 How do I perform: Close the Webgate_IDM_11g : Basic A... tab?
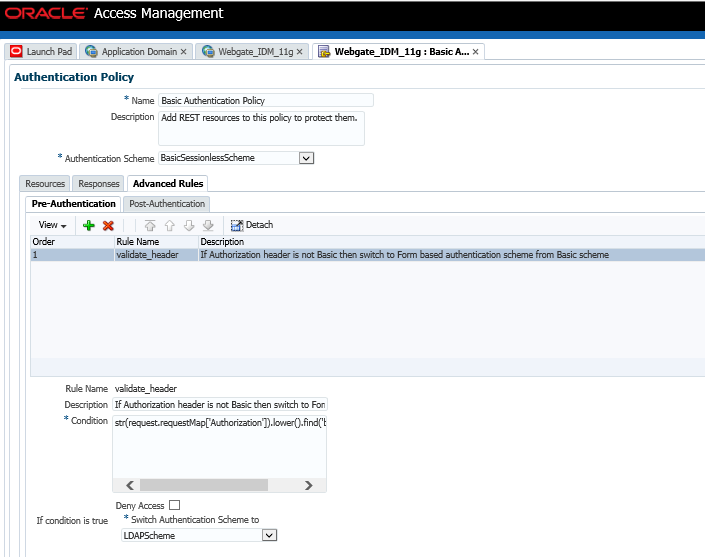(x=475, y=52)
